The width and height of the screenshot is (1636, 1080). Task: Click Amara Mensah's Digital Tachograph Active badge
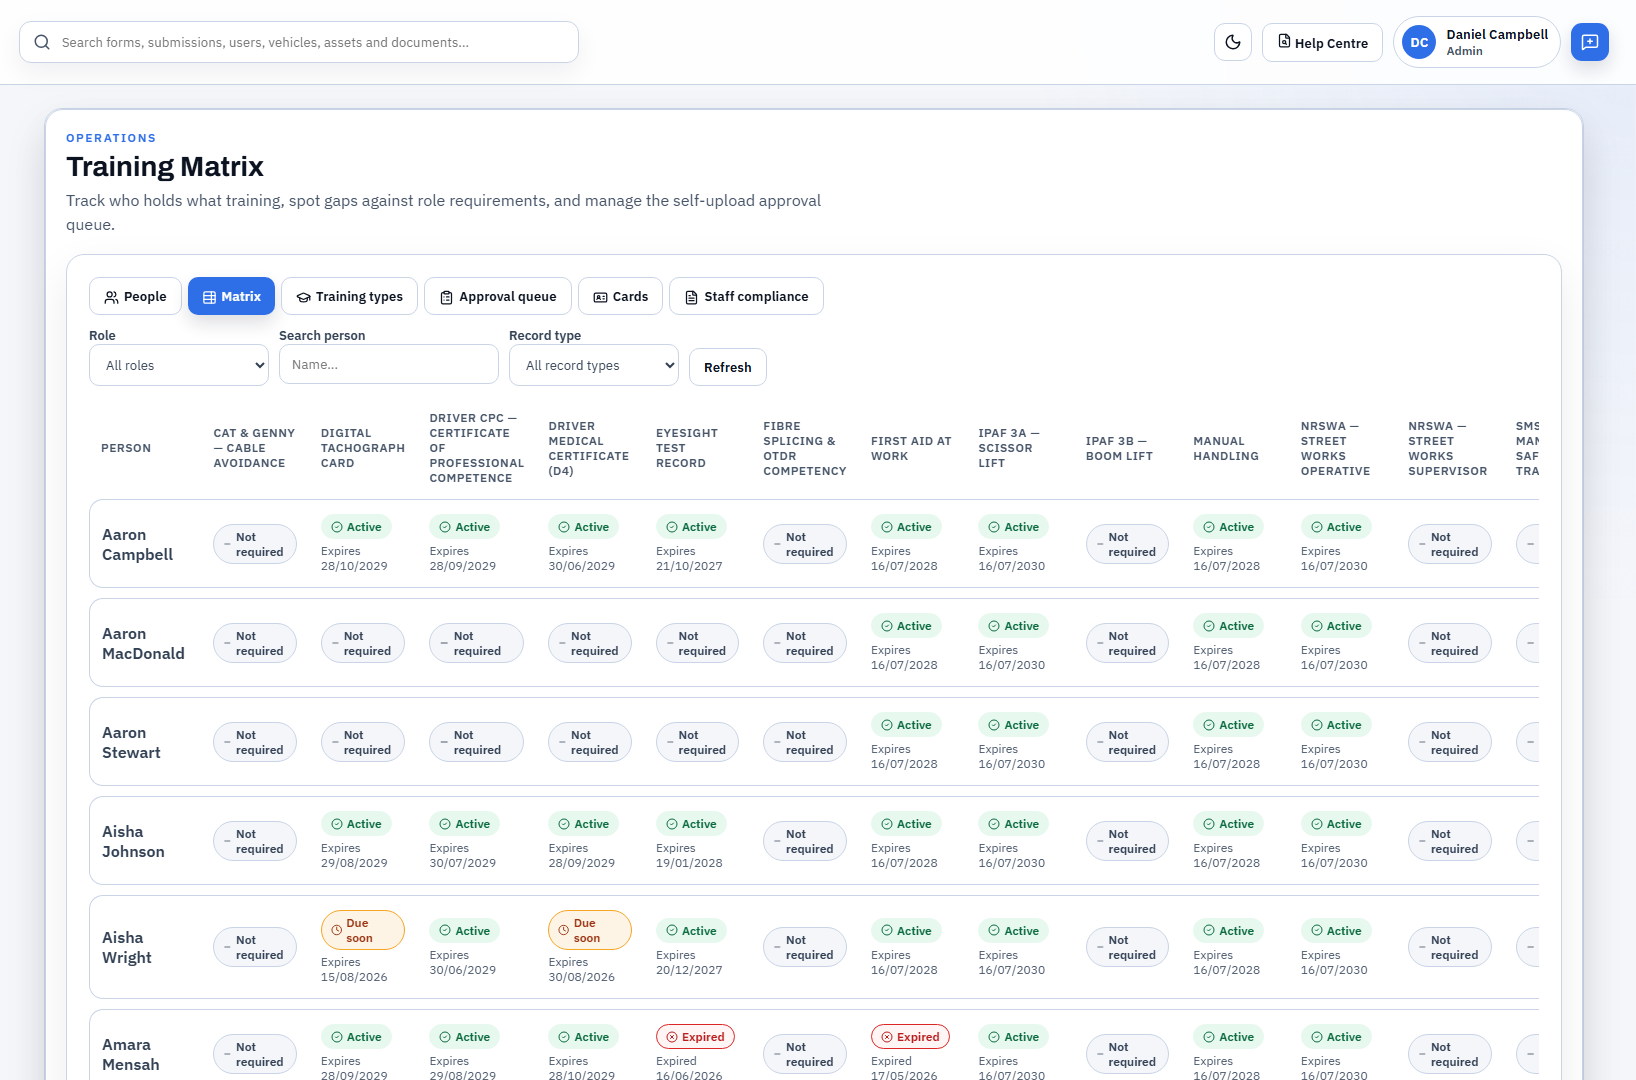click(356, 1037)
